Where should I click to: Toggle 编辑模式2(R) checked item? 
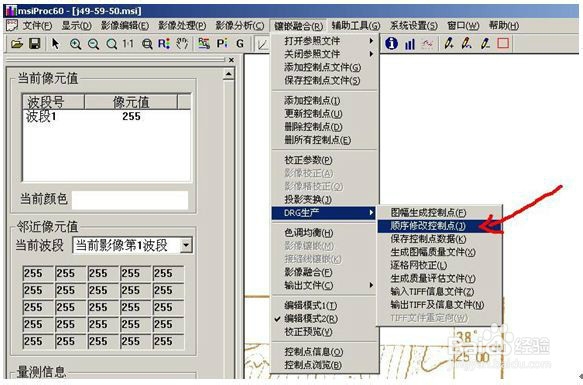tap(325, 319)
